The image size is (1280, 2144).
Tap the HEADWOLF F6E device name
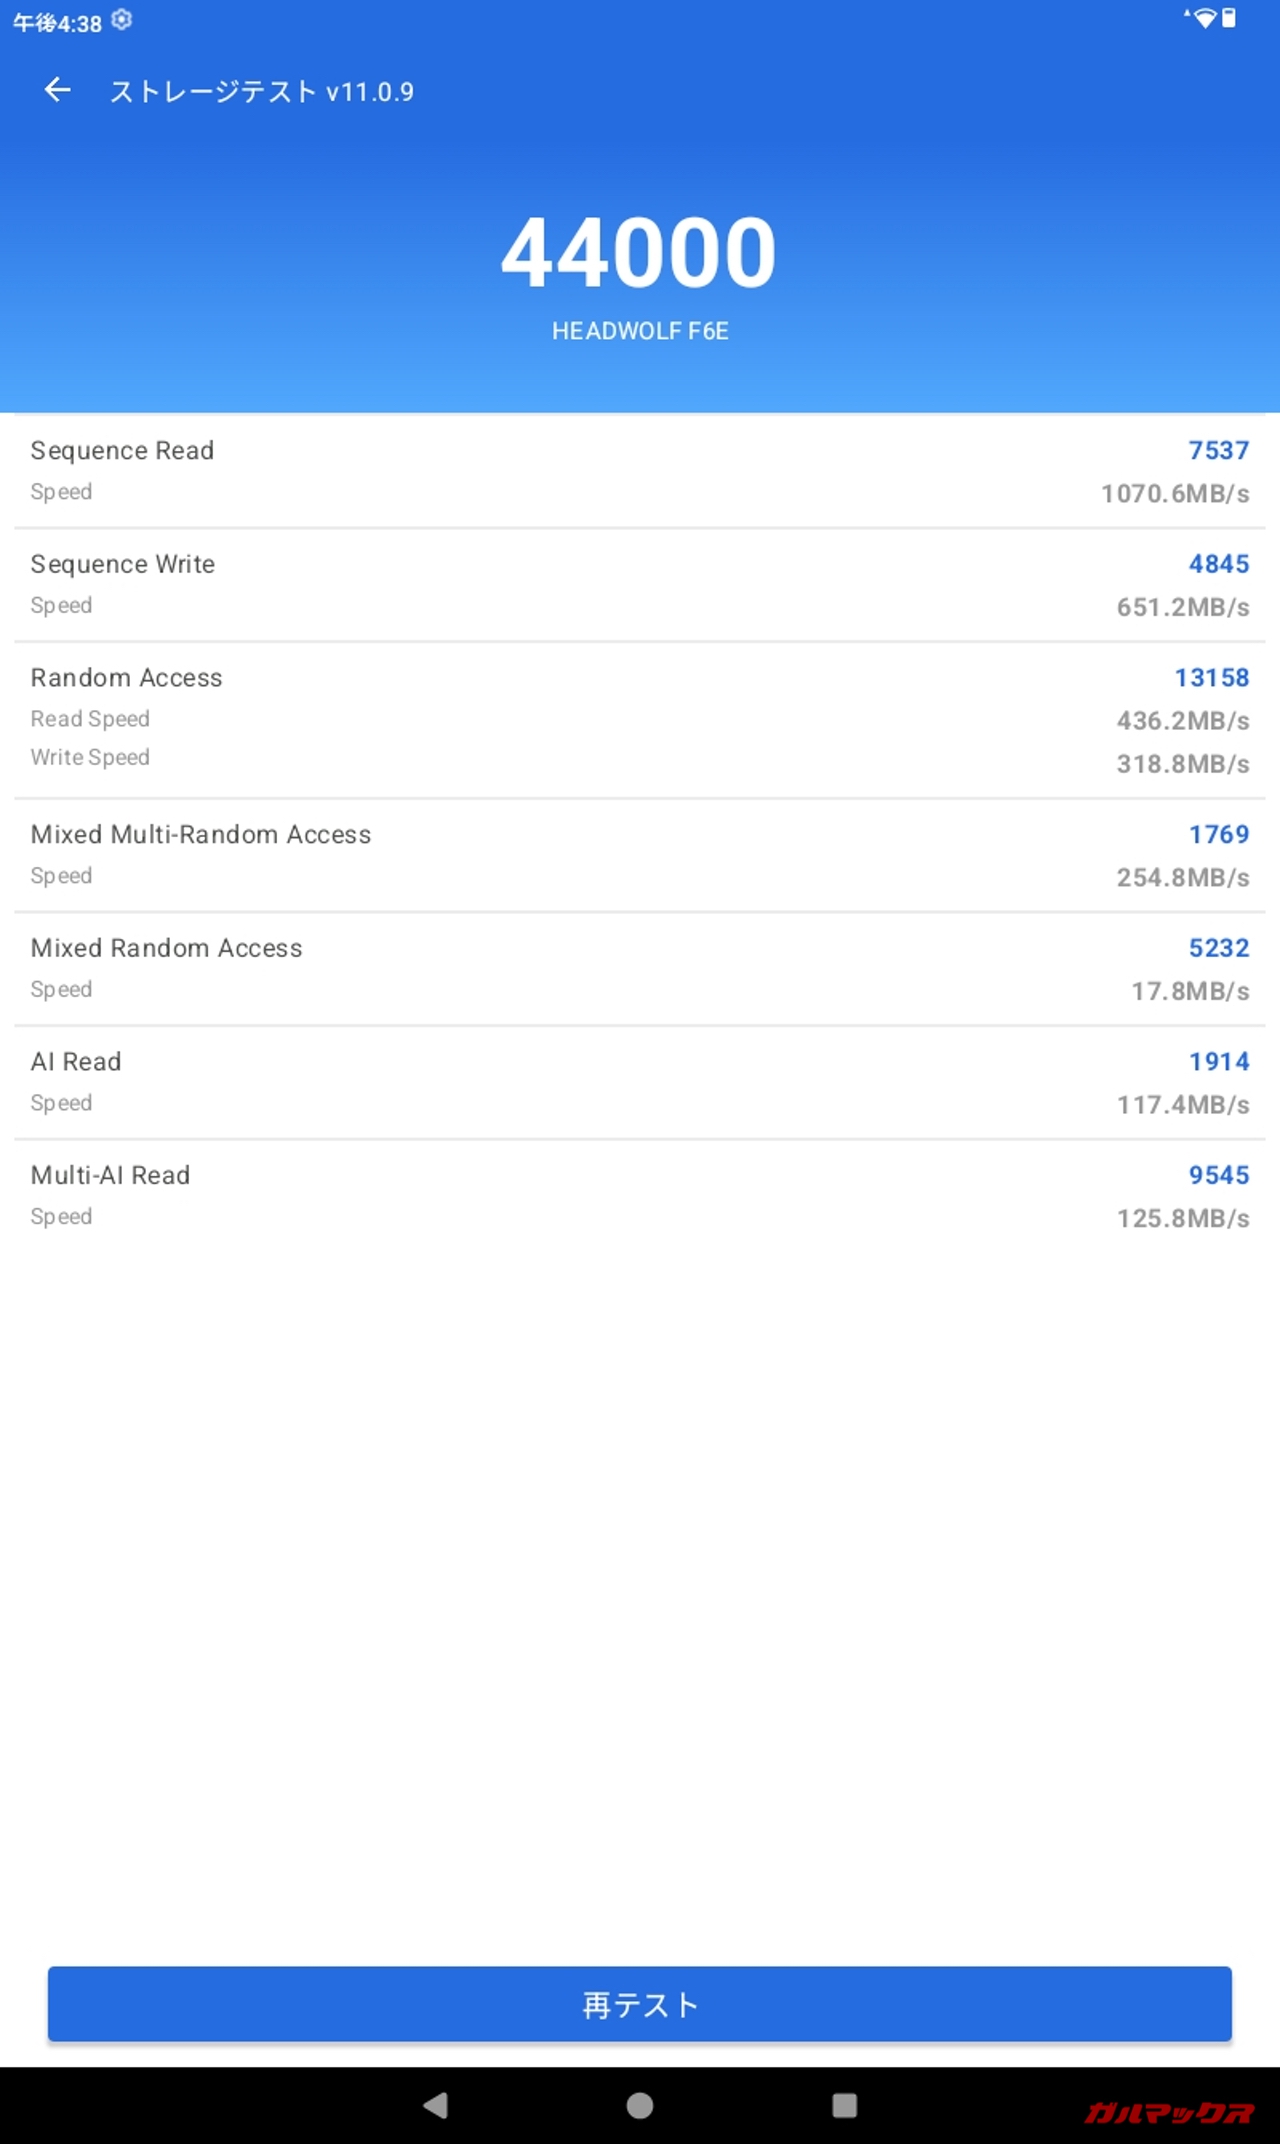click(640, 331)
